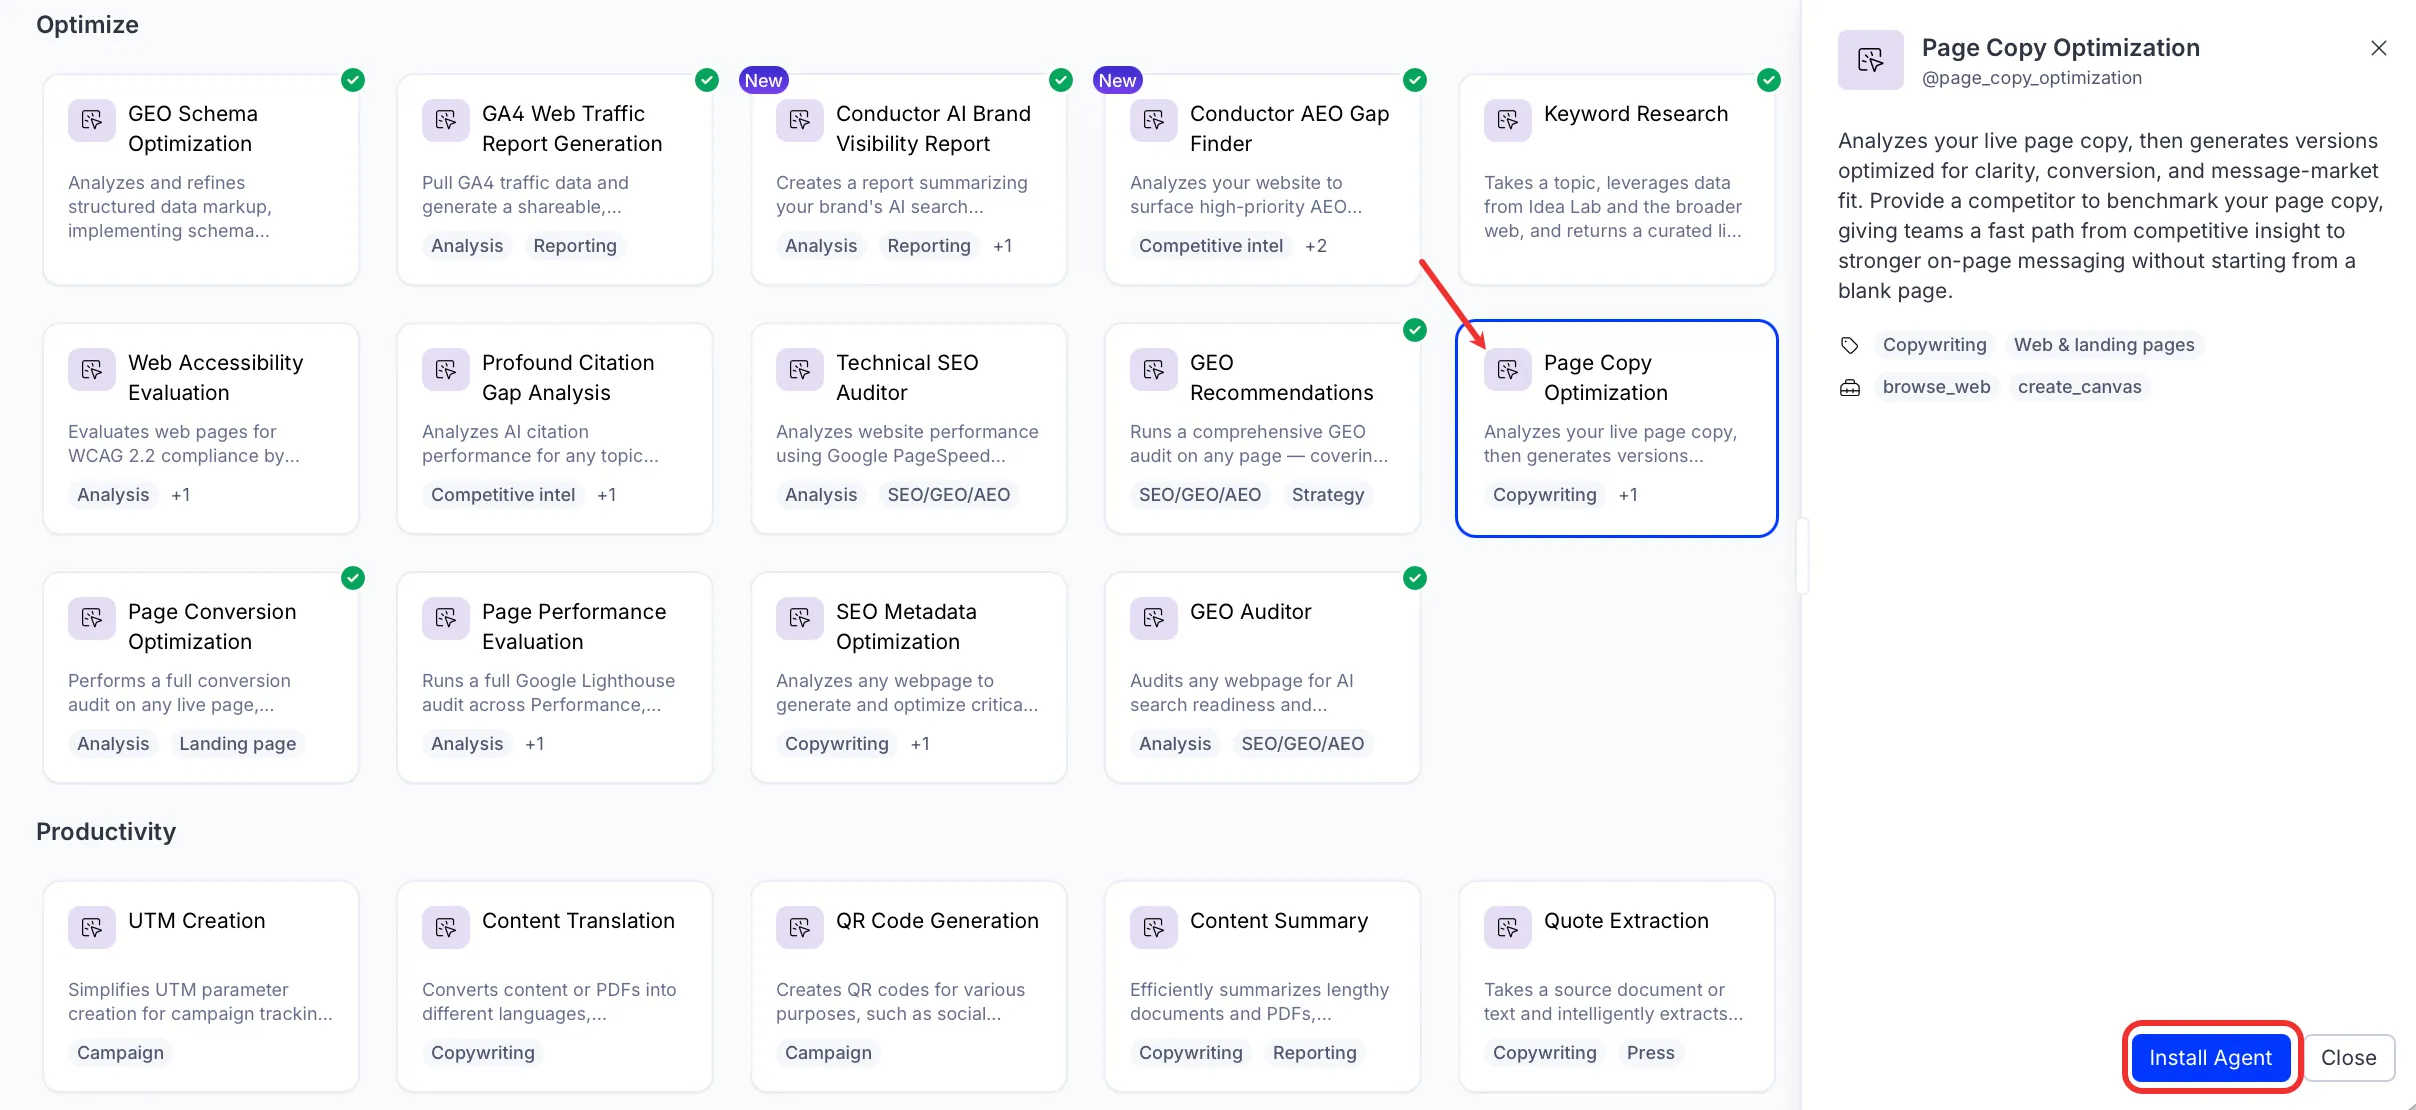Viewport: 2416px width, 1110px height.
Task: Click SEO/GEO/AEO tag on Technical SEO Auditor
Action: pyautogui.click(x=948, y=495)
